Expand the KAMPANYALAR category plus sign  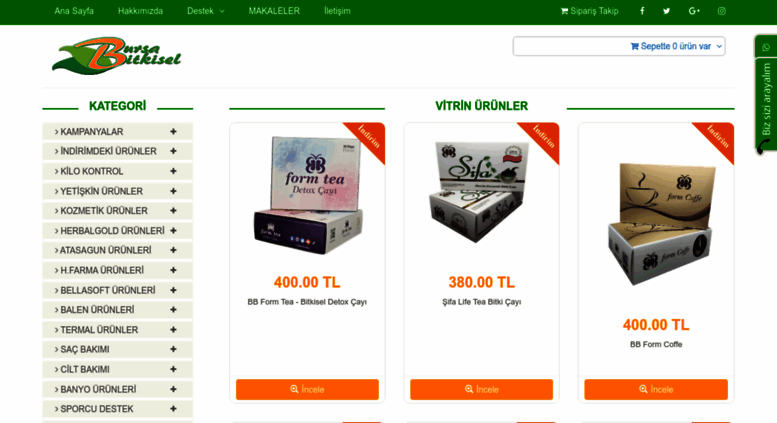coord(173,132)
